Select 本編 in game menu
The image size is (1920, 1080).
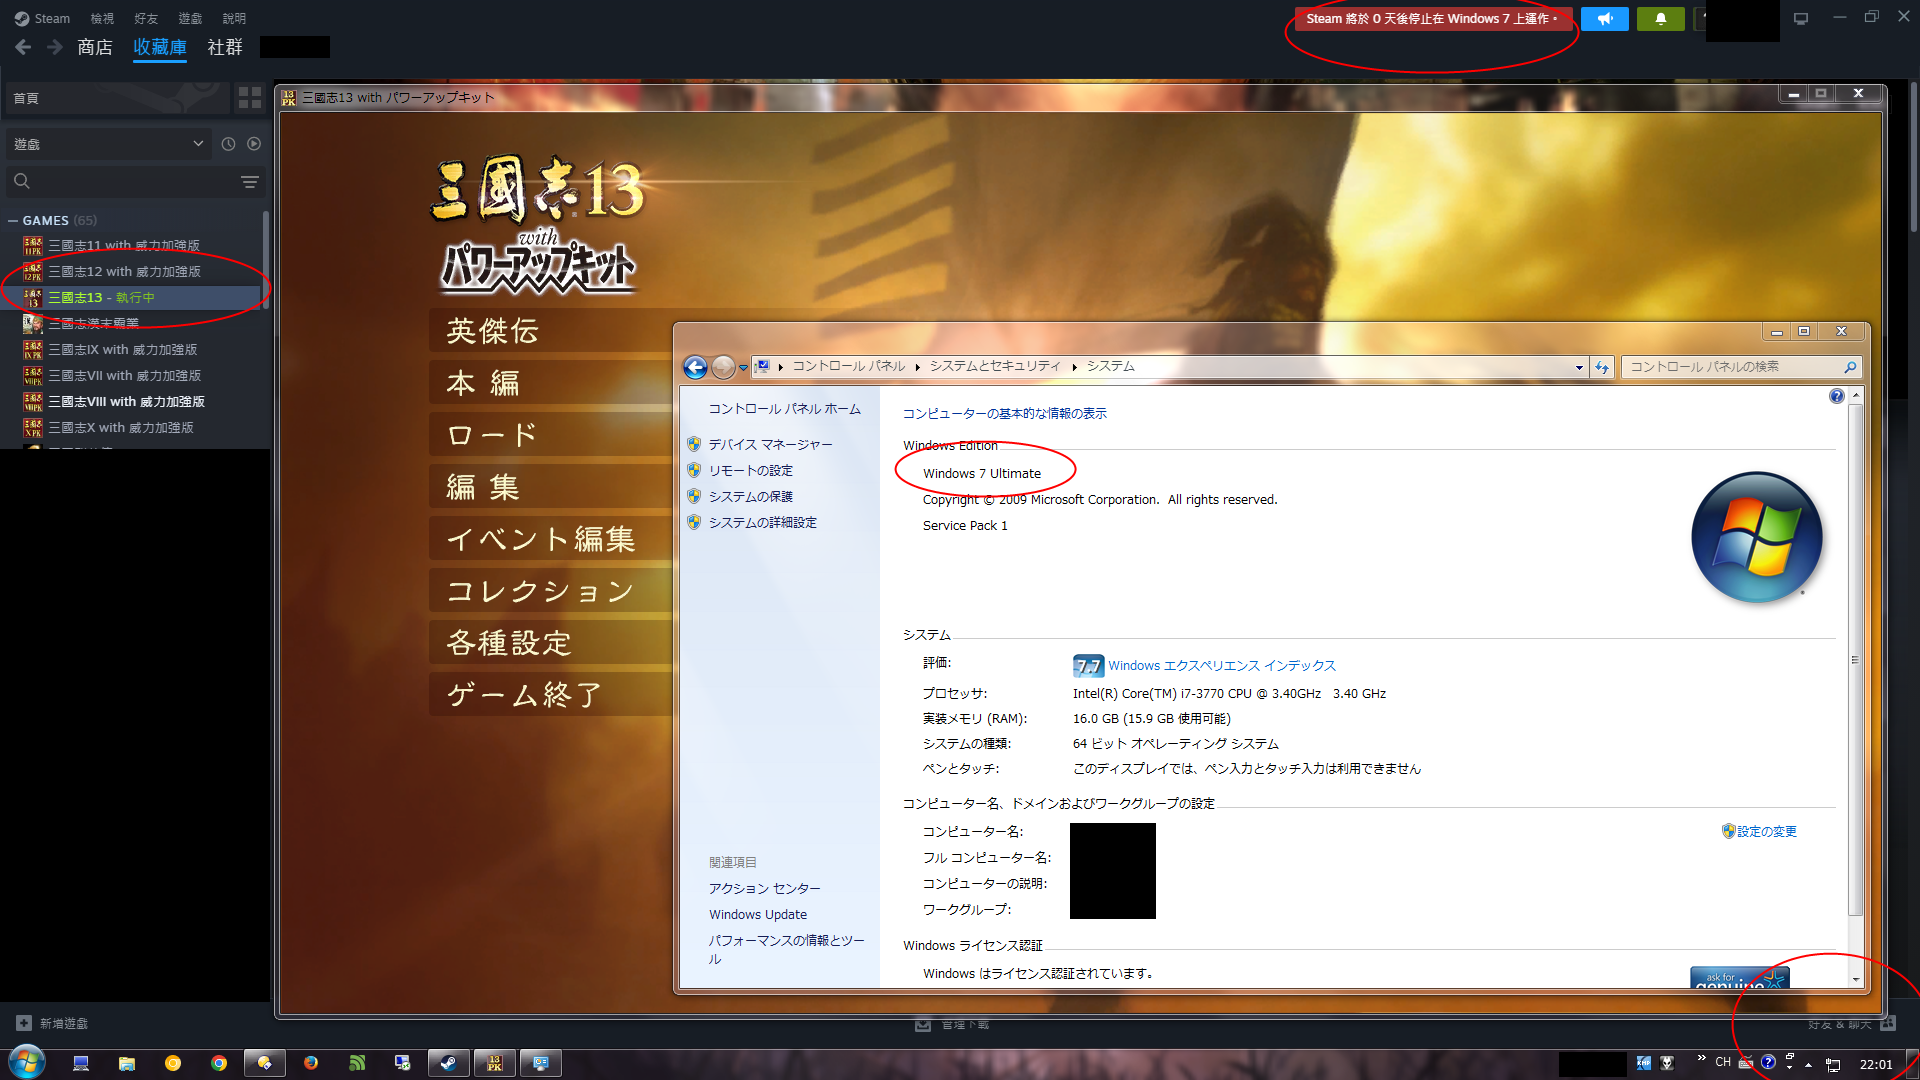(551, 382)
